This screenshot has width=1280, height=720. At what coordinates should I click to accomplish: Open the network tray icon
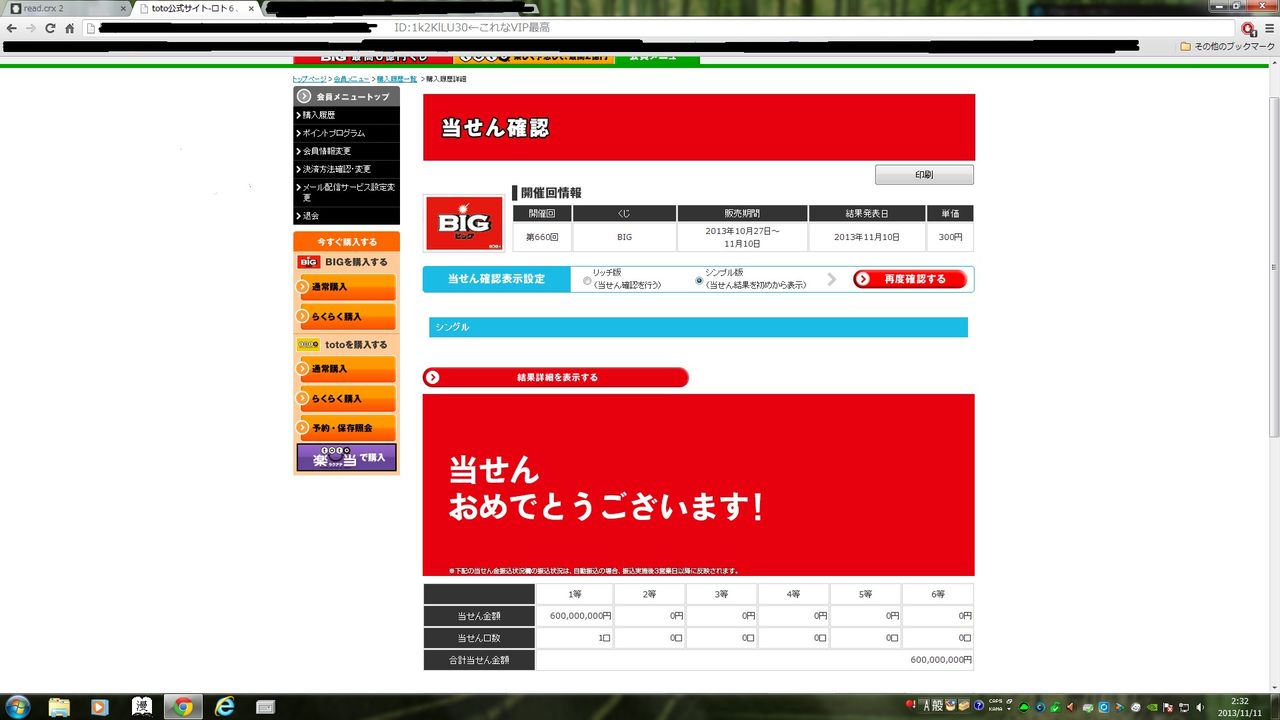1184,708
